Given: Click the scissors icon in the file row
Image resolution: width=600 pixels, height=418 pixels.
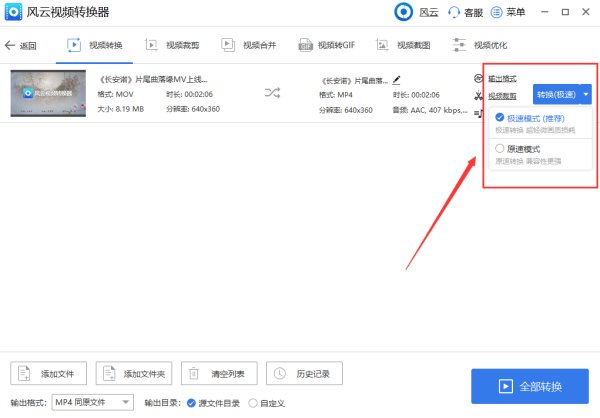Looking at the screenshot, I should [478, 96].
